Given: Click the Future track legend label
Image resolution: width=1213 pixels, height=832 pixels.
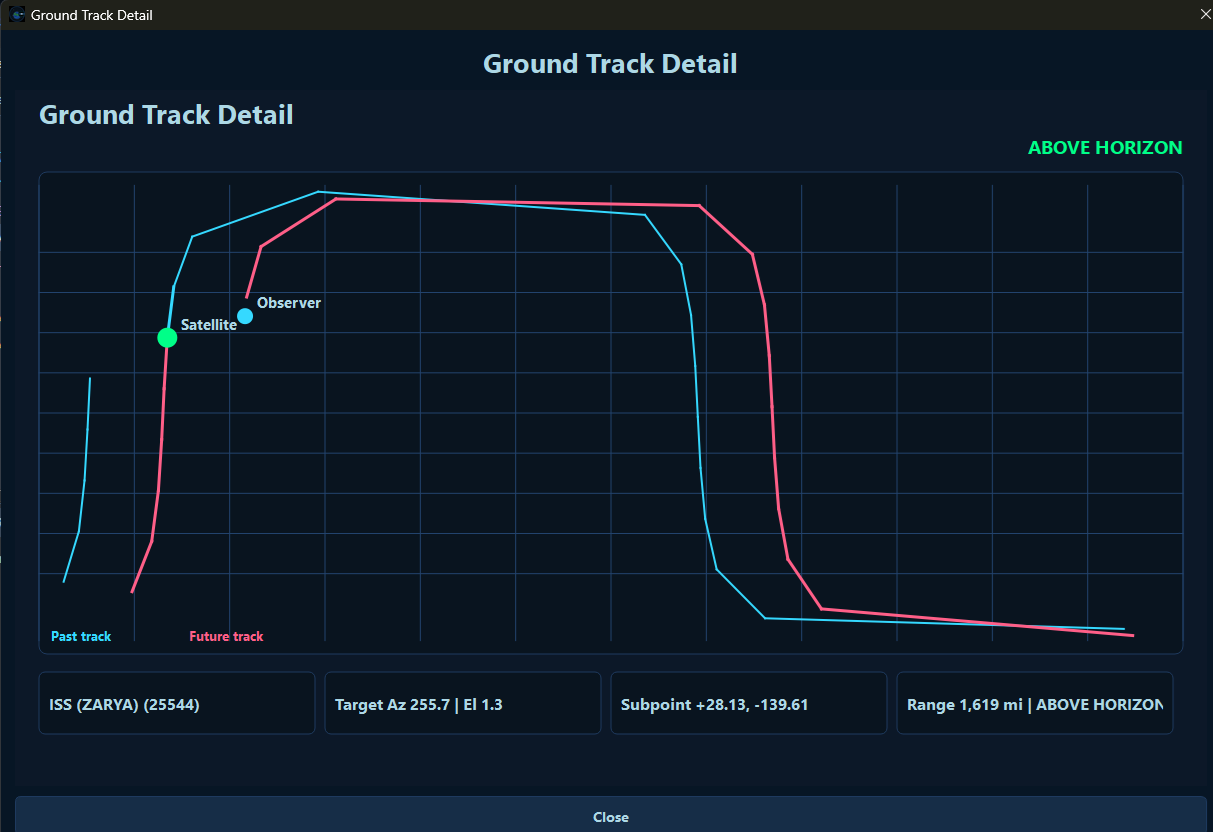Looking at the screenshot, I should [x=226, y=636].
